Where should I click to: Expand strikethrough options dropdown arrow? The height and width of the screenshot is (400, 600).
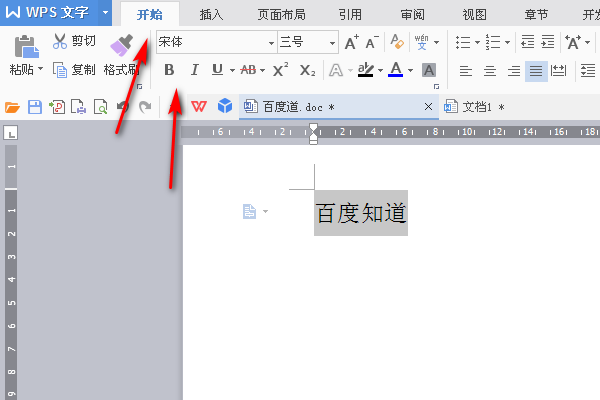point(262,70)
